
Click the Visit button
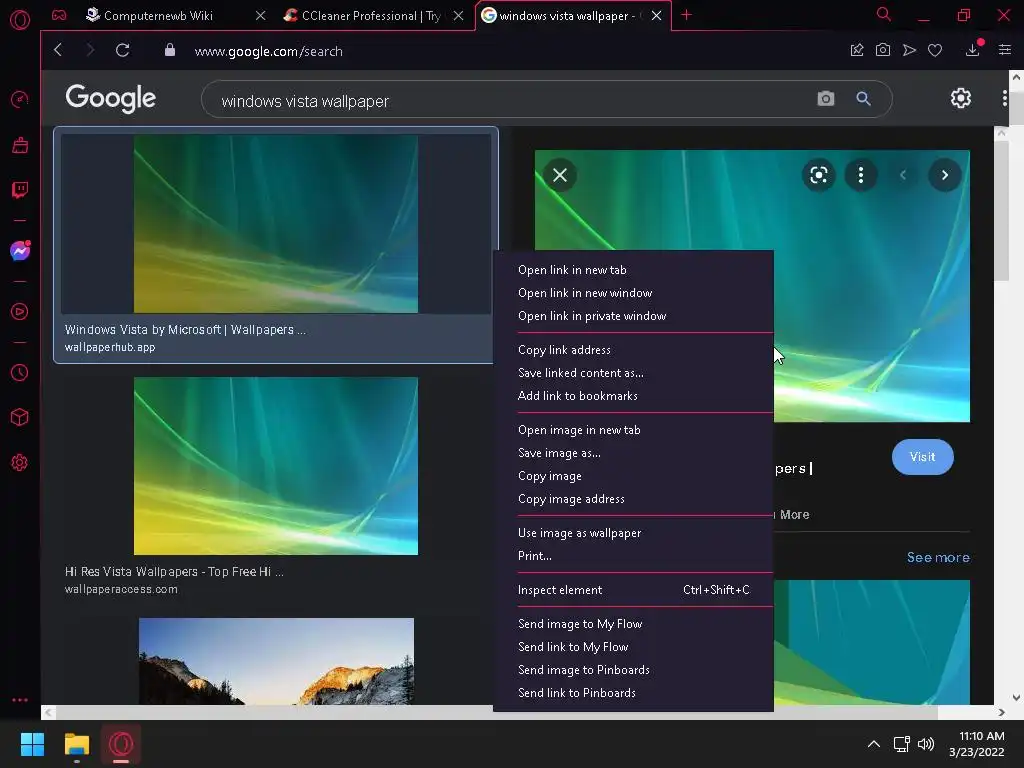coord(922,456)
